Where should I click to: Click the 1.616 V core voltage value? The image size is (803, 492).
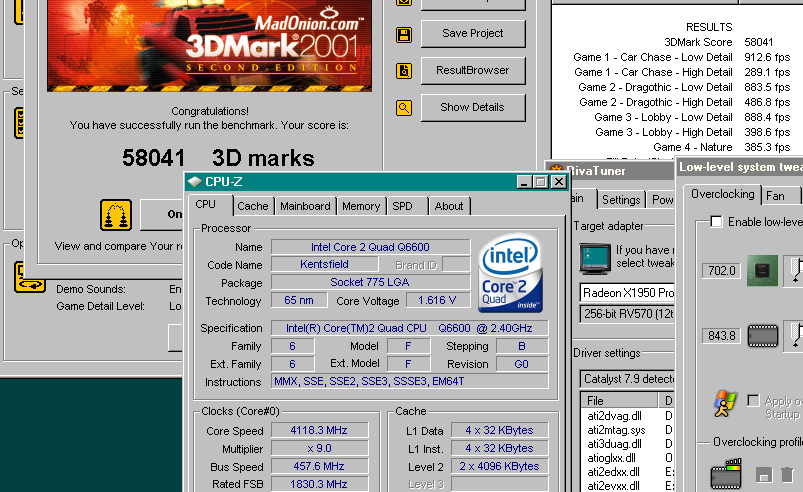coord(438,300)
